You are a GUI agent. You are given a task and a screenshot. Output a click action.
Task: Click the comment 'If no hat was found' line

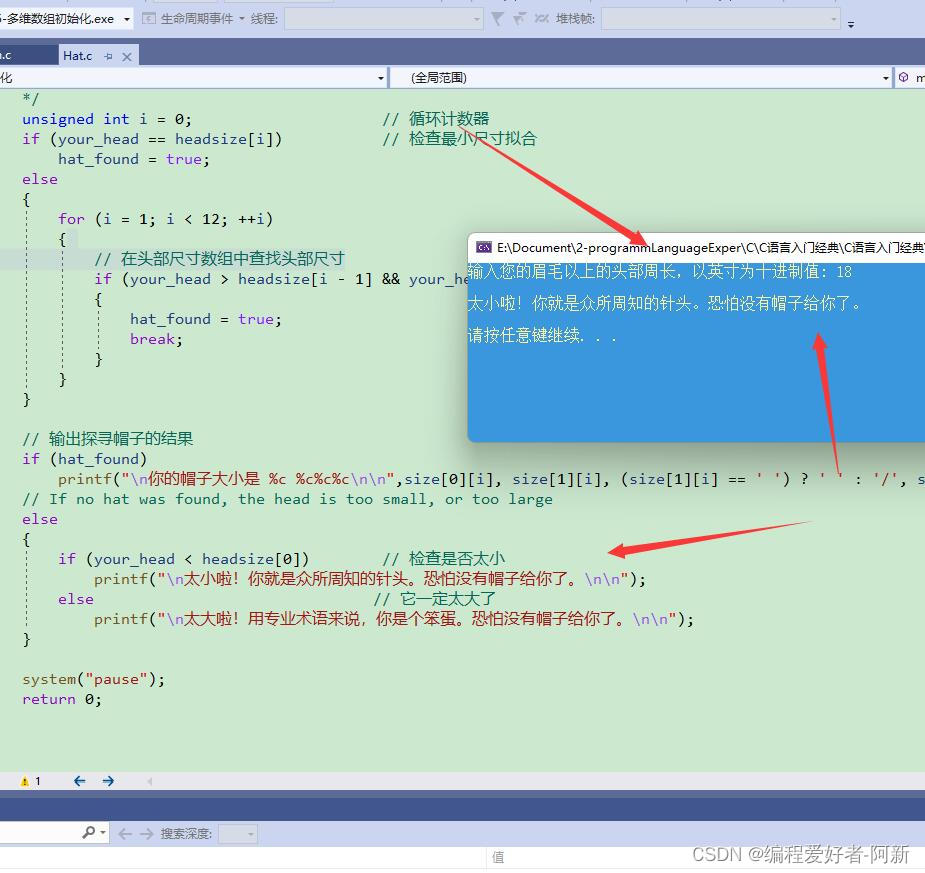coord(287,499)
